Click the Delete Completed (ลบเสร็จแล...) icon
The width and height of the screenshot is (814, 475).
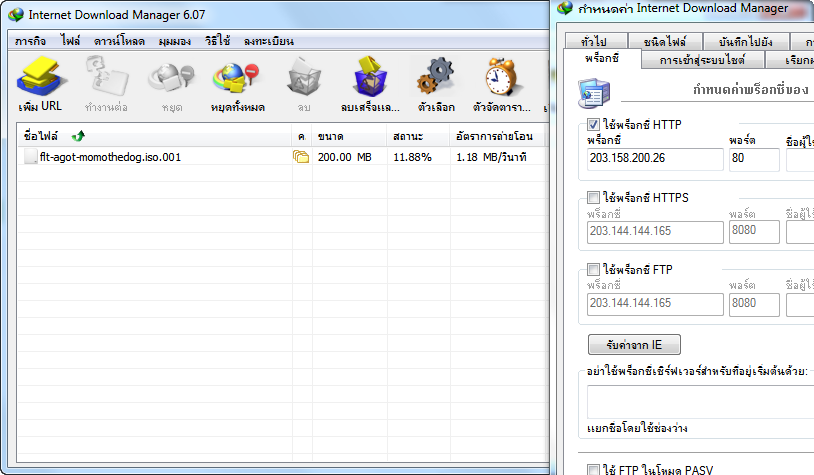pyautogui.click(x=370, y=77)
